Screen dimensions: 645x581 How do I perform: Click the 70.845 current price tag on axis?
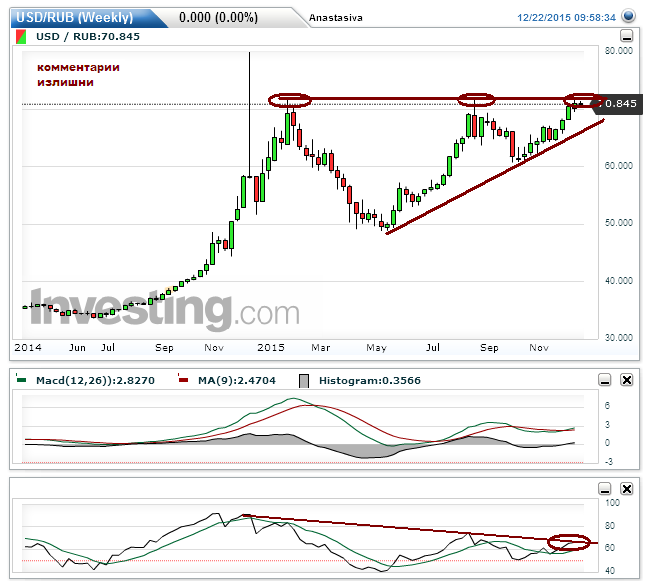tap(618, 103)
